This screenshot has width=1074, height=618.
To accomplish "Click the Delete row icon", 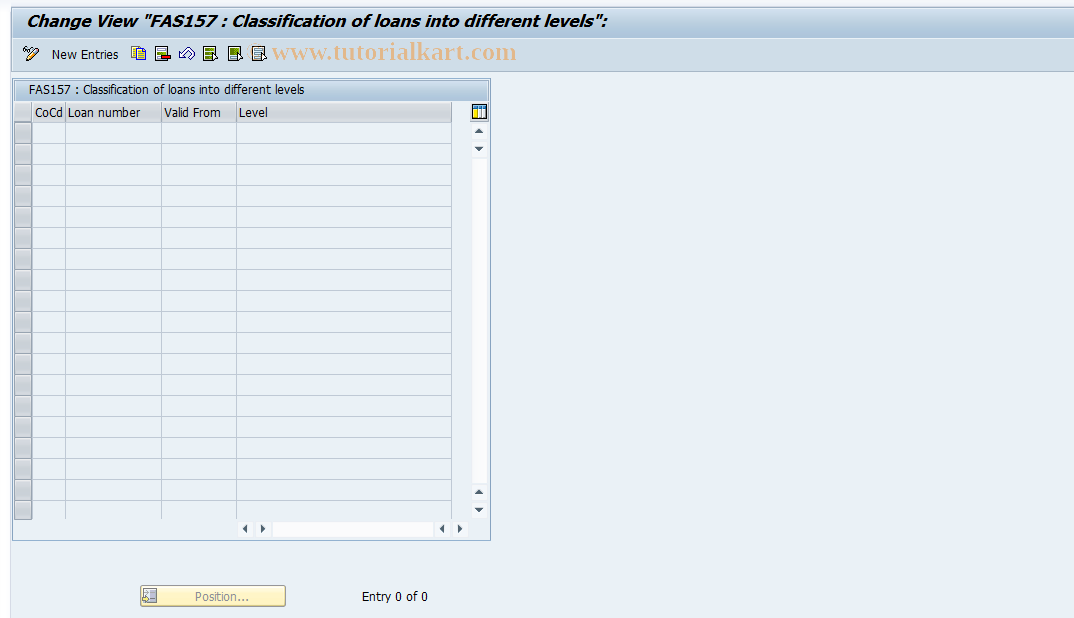I will tap(162, 53).
